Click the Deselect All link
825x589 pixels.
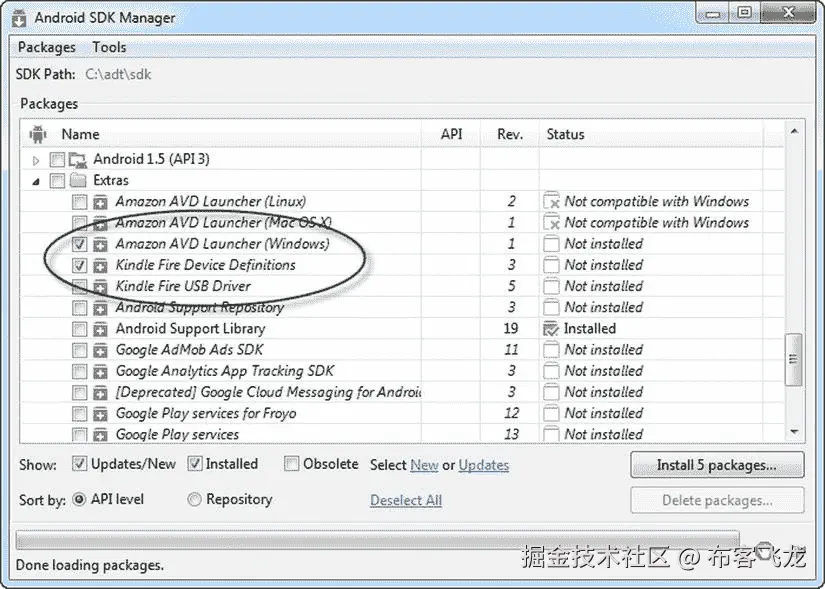click(x=406, y=501)
